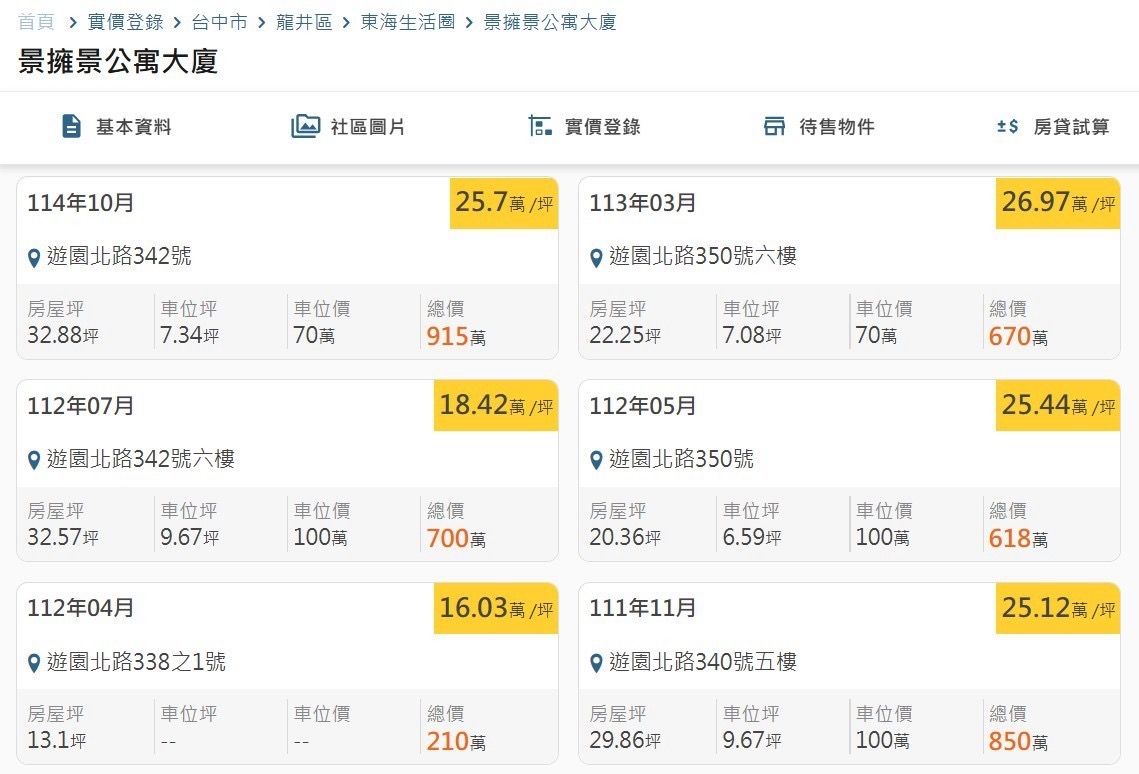Screen dimensions: 1139x774
Task: Switch to the 社區圖片 tab
Action: point(368,127)
